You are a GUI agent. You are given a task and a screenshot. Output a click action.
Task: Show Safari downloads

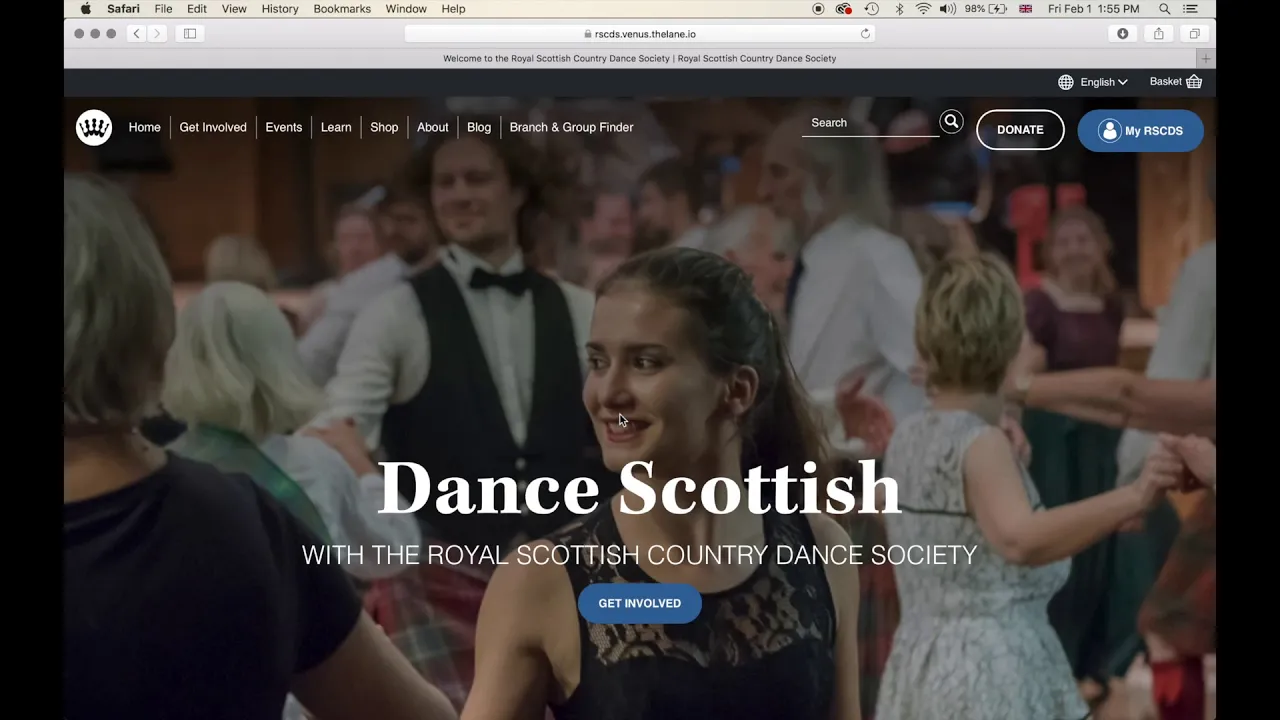coord(1123,33)
